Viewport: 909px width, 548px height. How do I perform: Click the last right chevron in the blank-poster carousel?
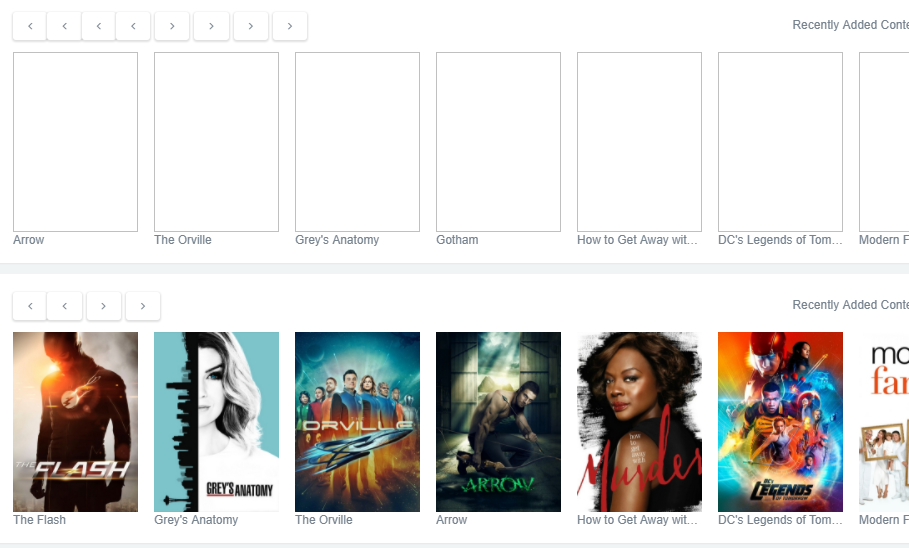pos(290,26)
